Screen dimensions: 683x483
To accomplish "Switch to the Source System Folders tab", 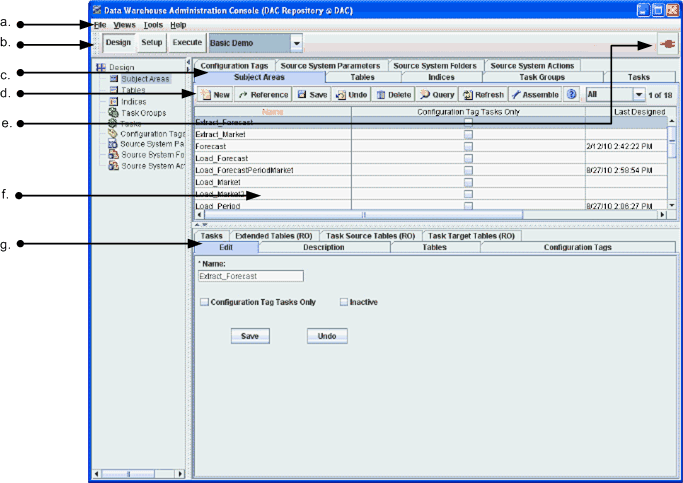I will [435, 66].
